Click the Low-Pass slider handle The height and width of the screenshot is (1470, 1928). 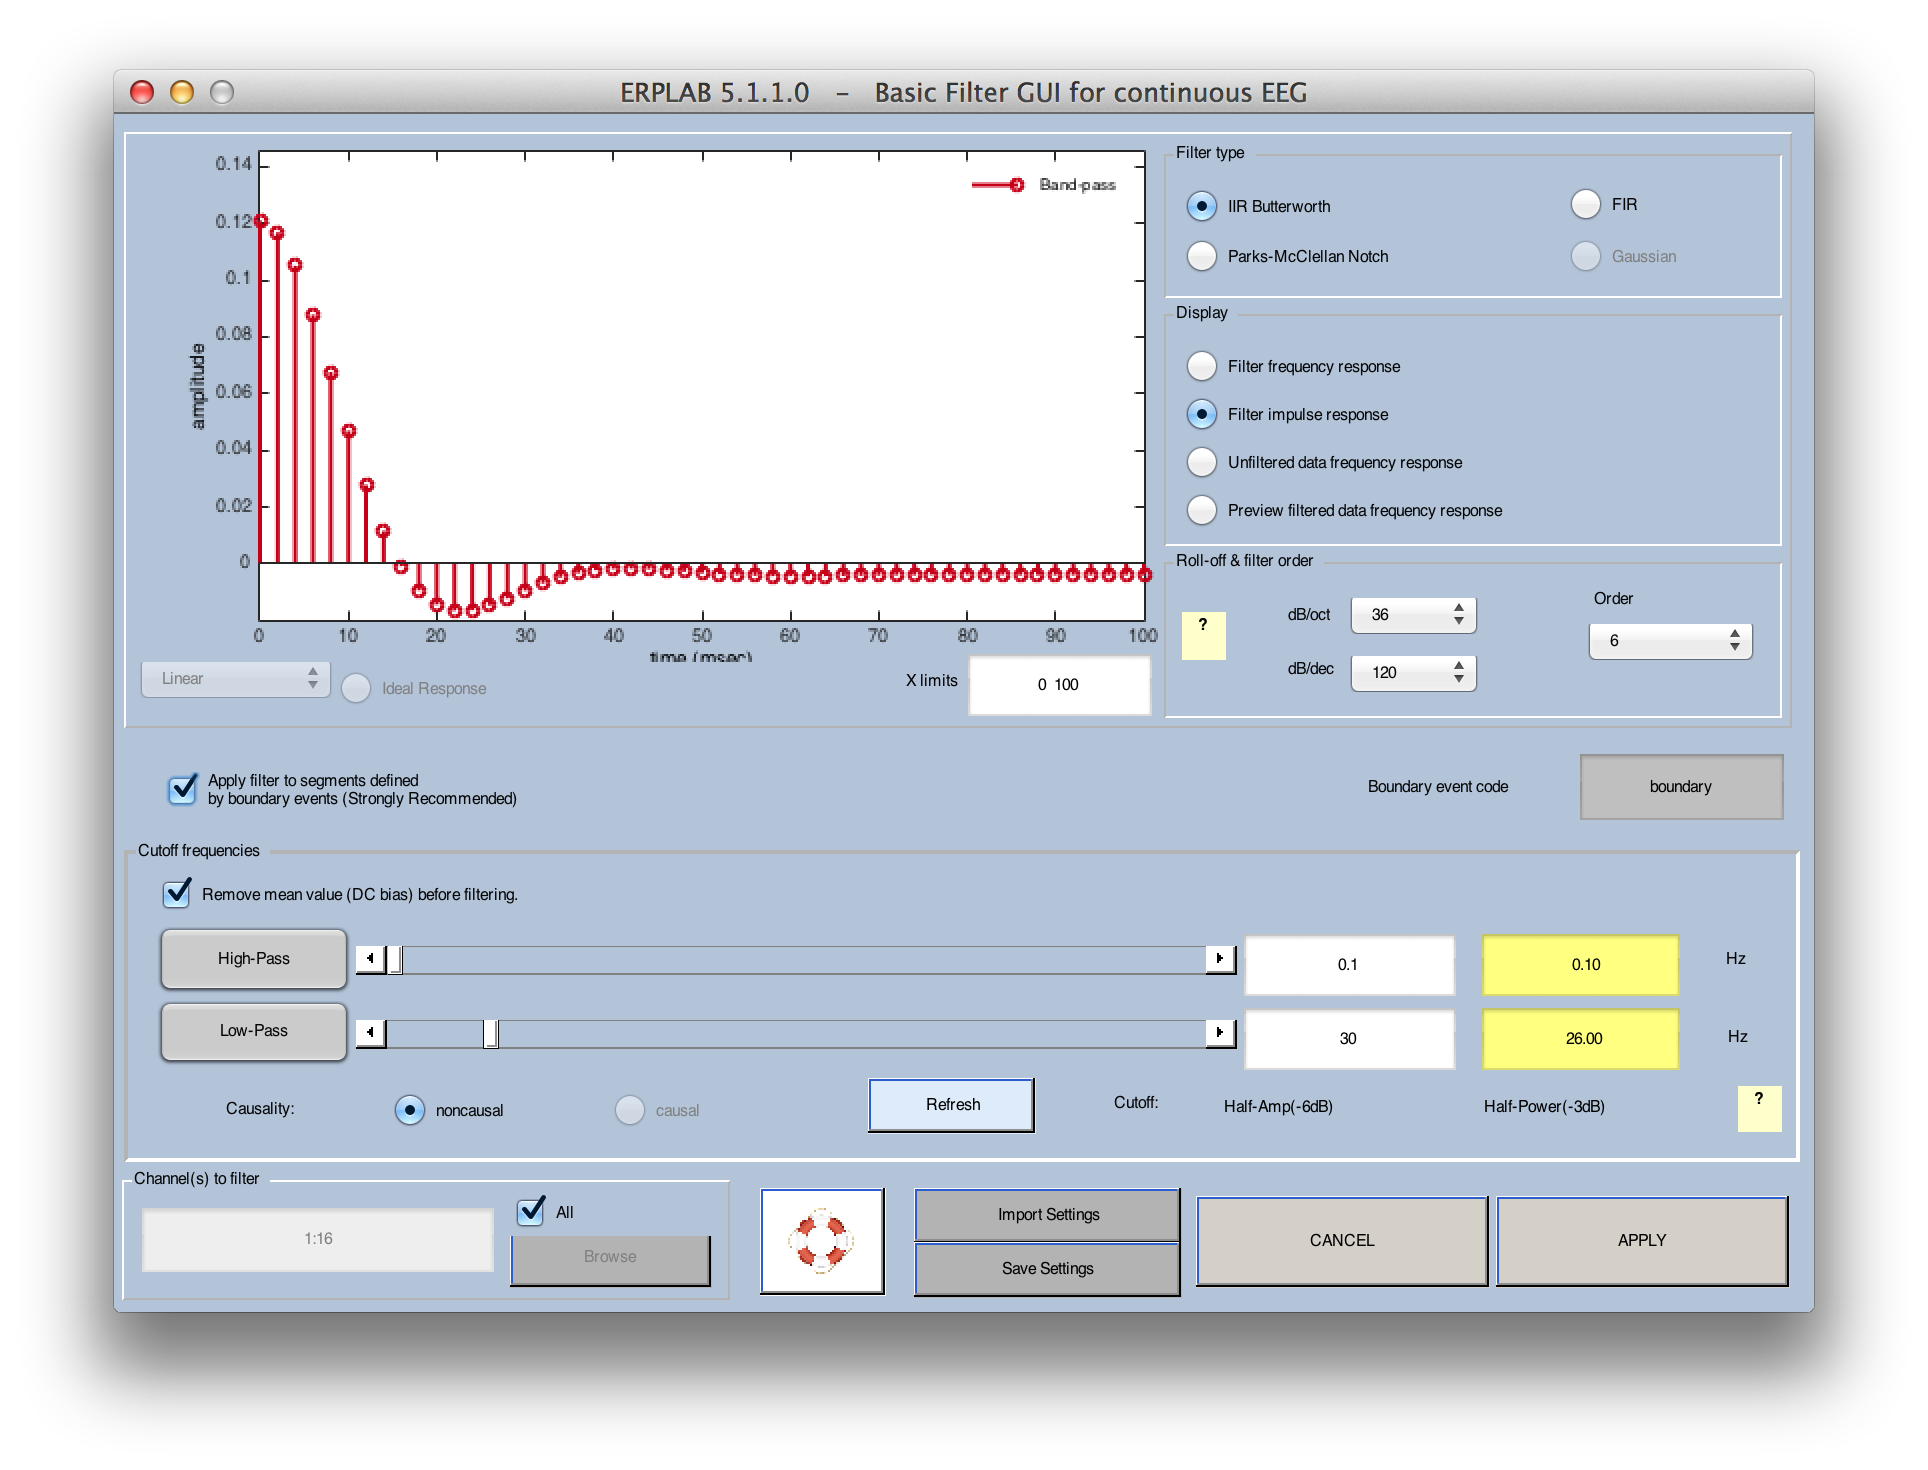coord(491,1033)
